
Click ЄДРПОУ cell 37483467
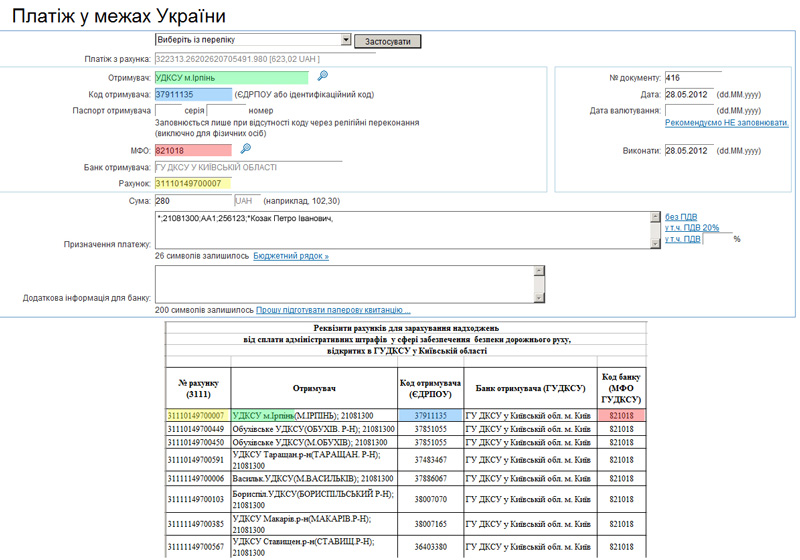click(431, 460)
